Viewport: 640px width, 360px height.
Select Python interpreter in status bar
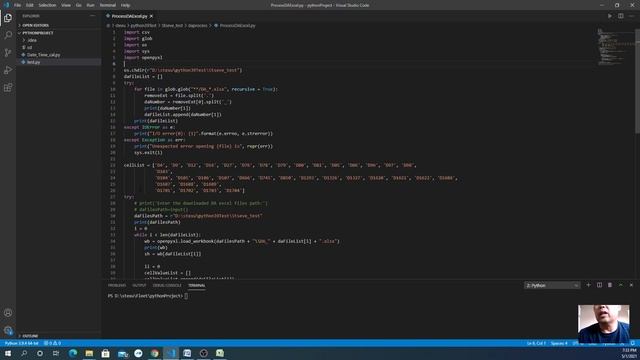tap(22, 343)
